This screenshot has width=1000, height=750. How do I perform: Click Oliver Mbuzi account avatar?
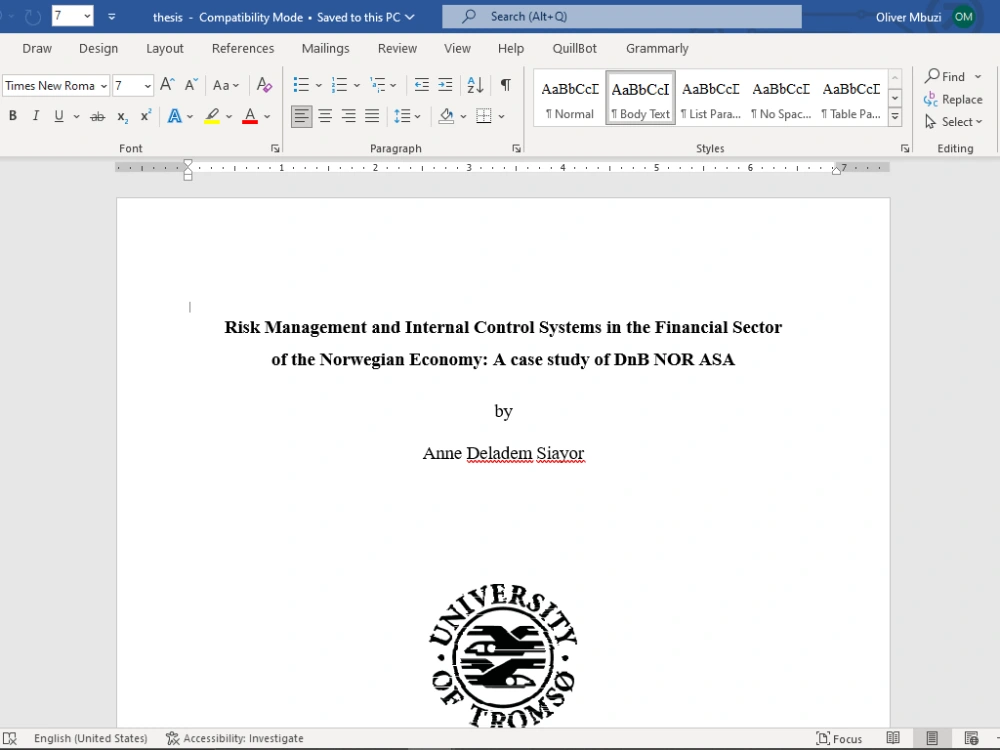coord(963,17)
